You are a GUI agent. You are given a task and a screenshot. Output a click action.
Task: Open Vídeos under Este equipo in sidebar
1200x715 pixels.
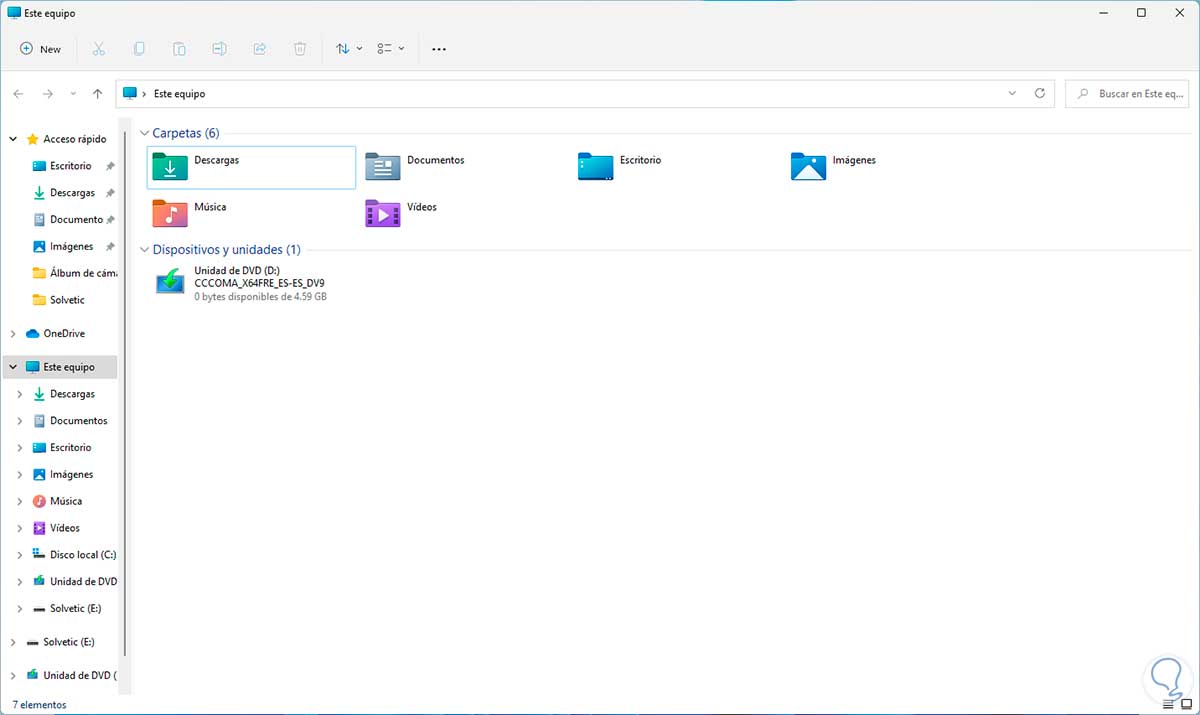[65, 528]
